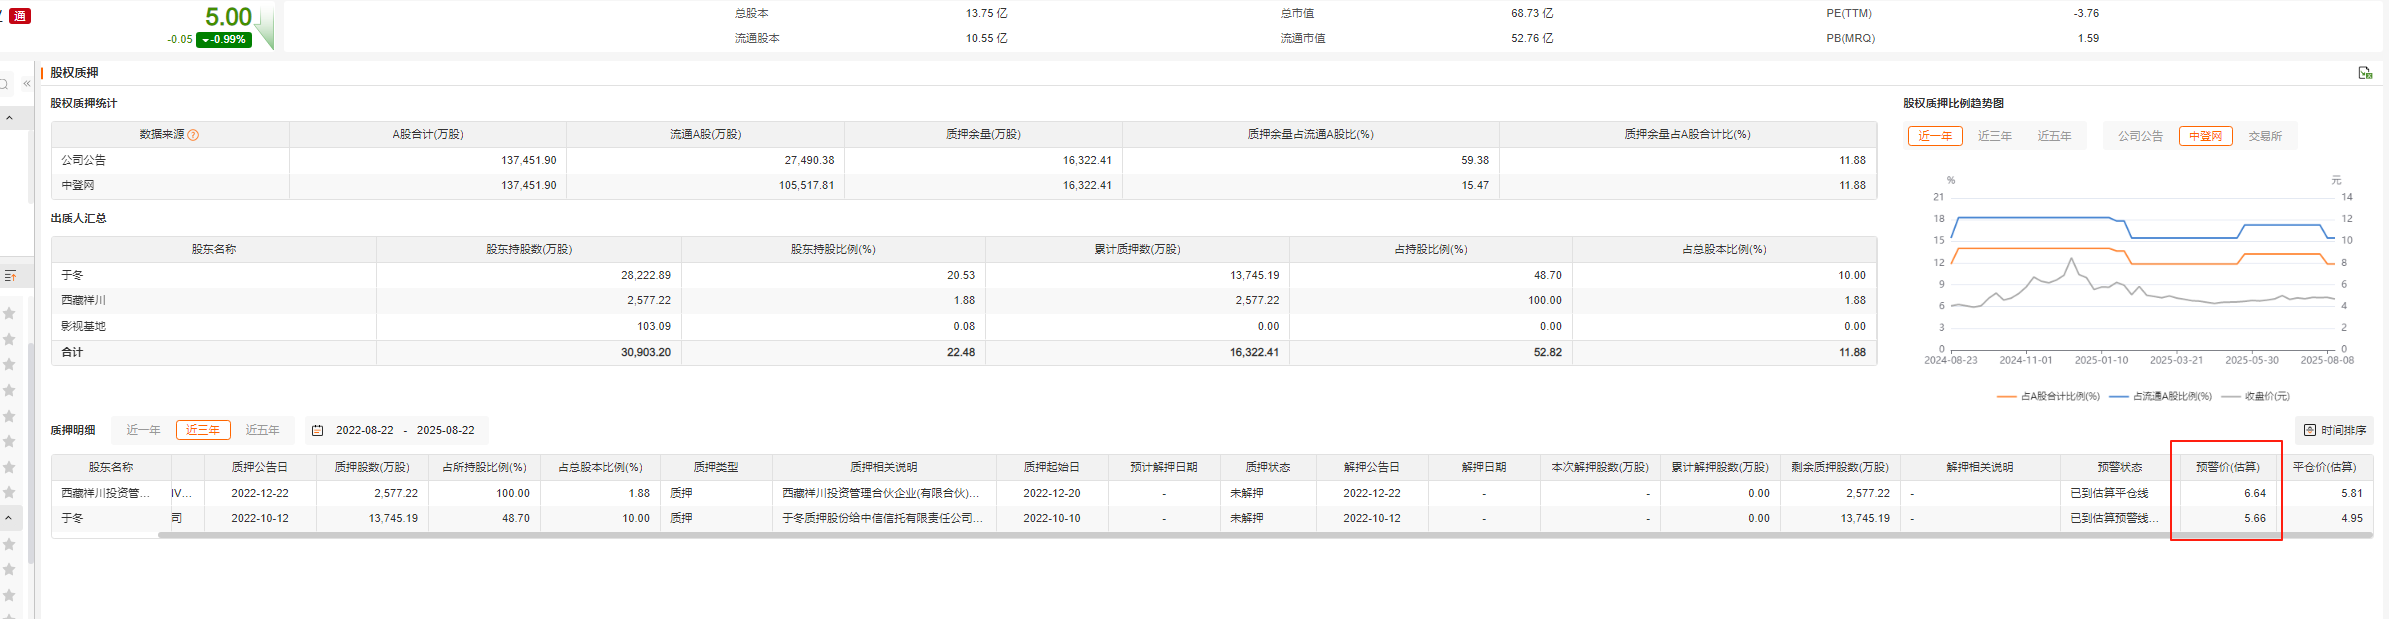Click the red 通 badge icon
This screenshot has width=2389, height=619.
(19, 16)
